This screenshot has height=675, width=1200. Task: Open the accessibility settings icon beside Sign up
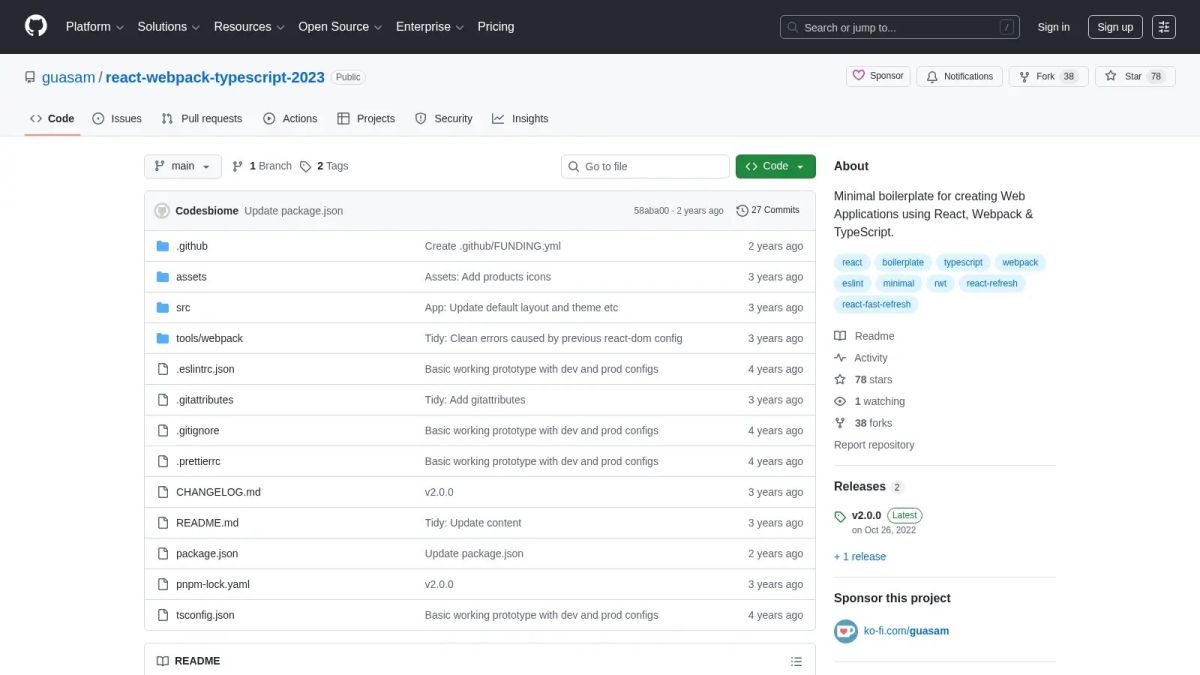point(1164,27)
